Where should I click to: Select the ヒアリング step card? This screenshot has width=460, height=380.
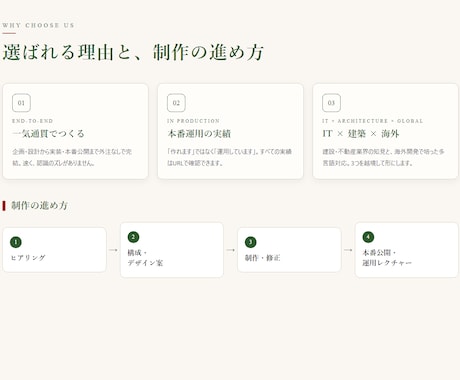[54, 250]
